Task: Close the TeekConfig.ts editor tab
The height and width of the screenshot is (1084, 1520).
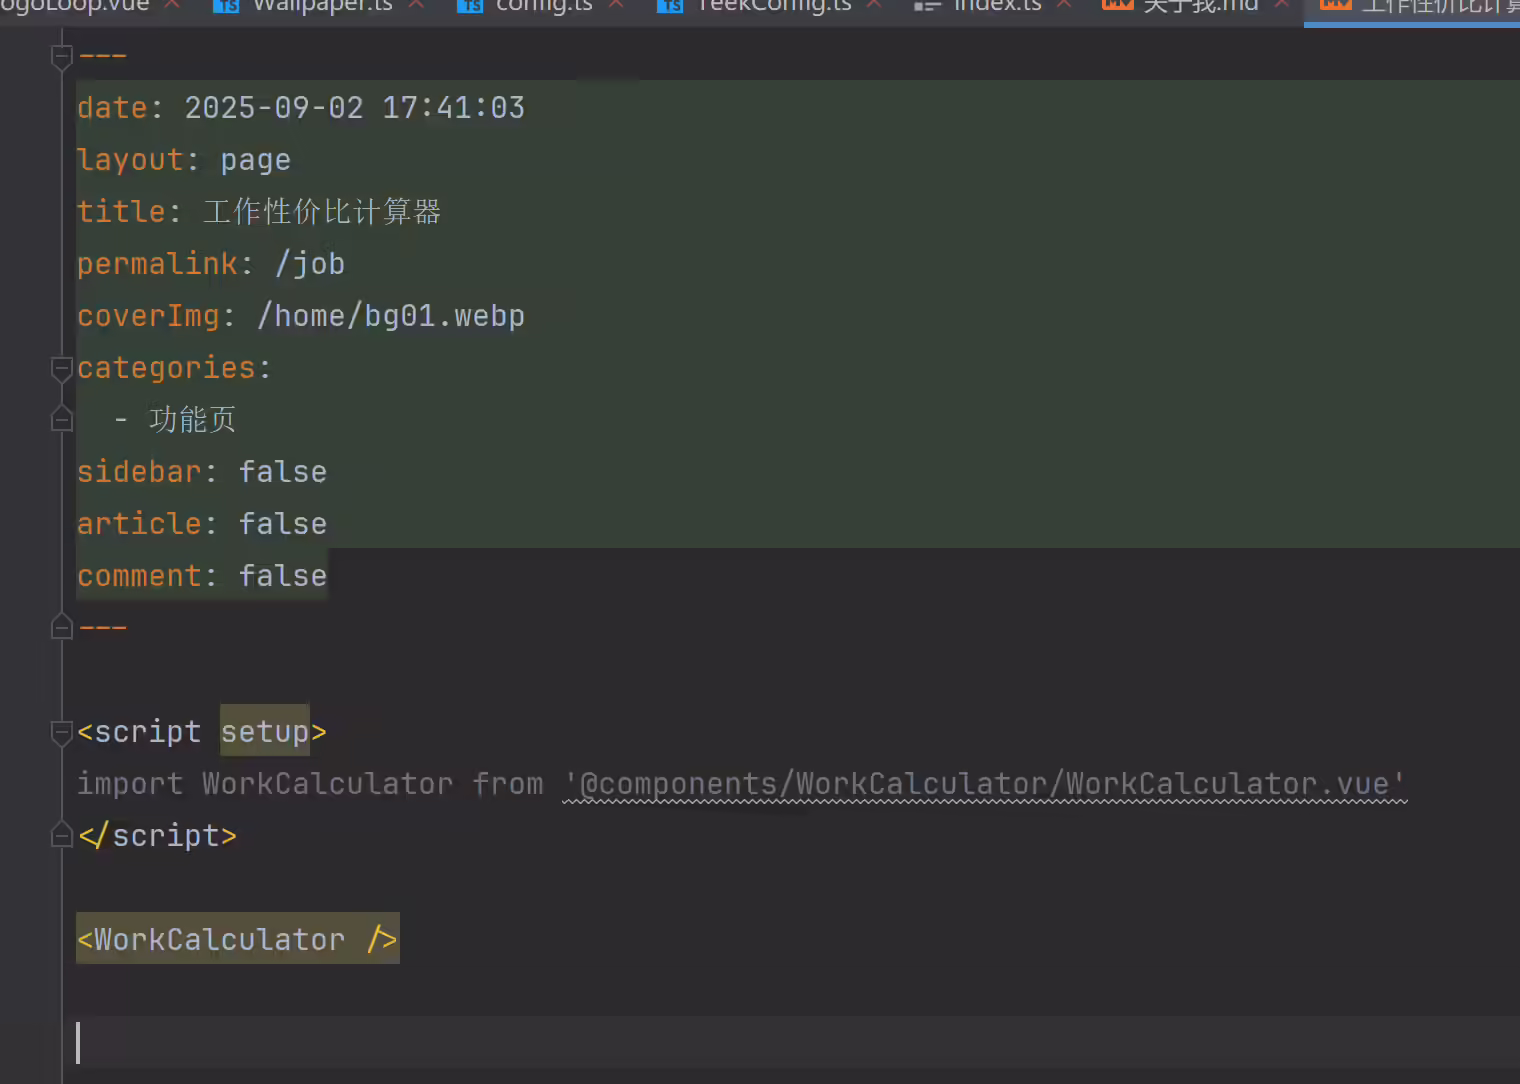Action: 874,5
